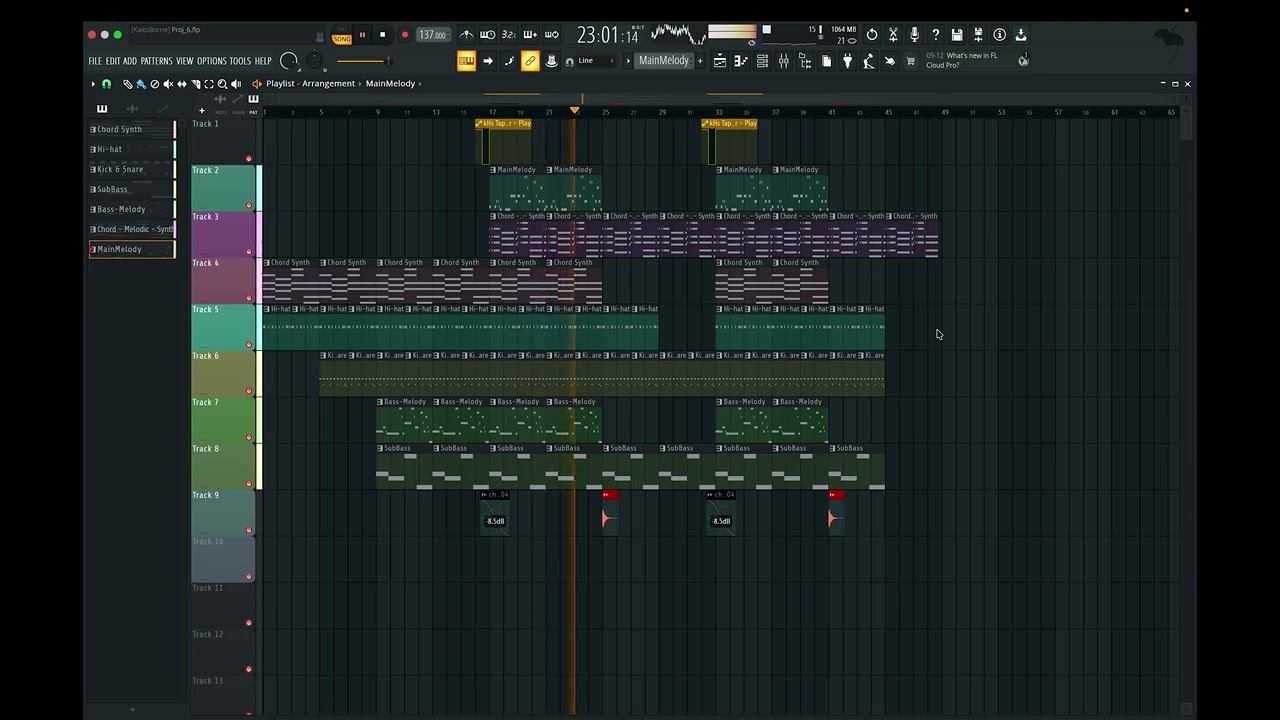
Task: Mute Track 2 using its dot
Action: 249,205
